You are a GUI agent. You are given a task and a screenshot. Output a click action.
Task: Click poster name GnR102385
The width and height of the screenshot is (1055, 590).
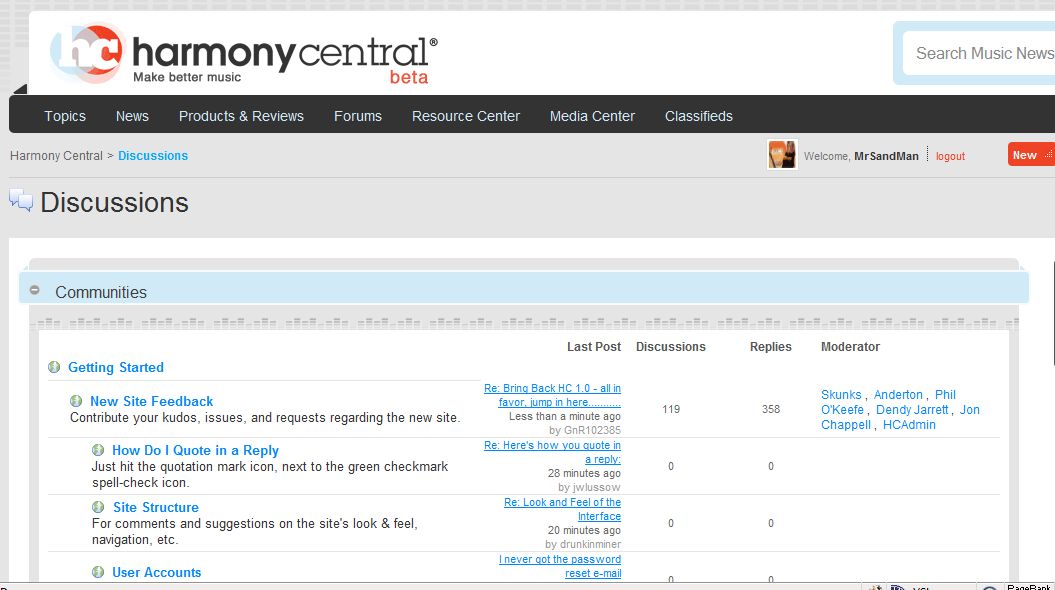(591, 431)
